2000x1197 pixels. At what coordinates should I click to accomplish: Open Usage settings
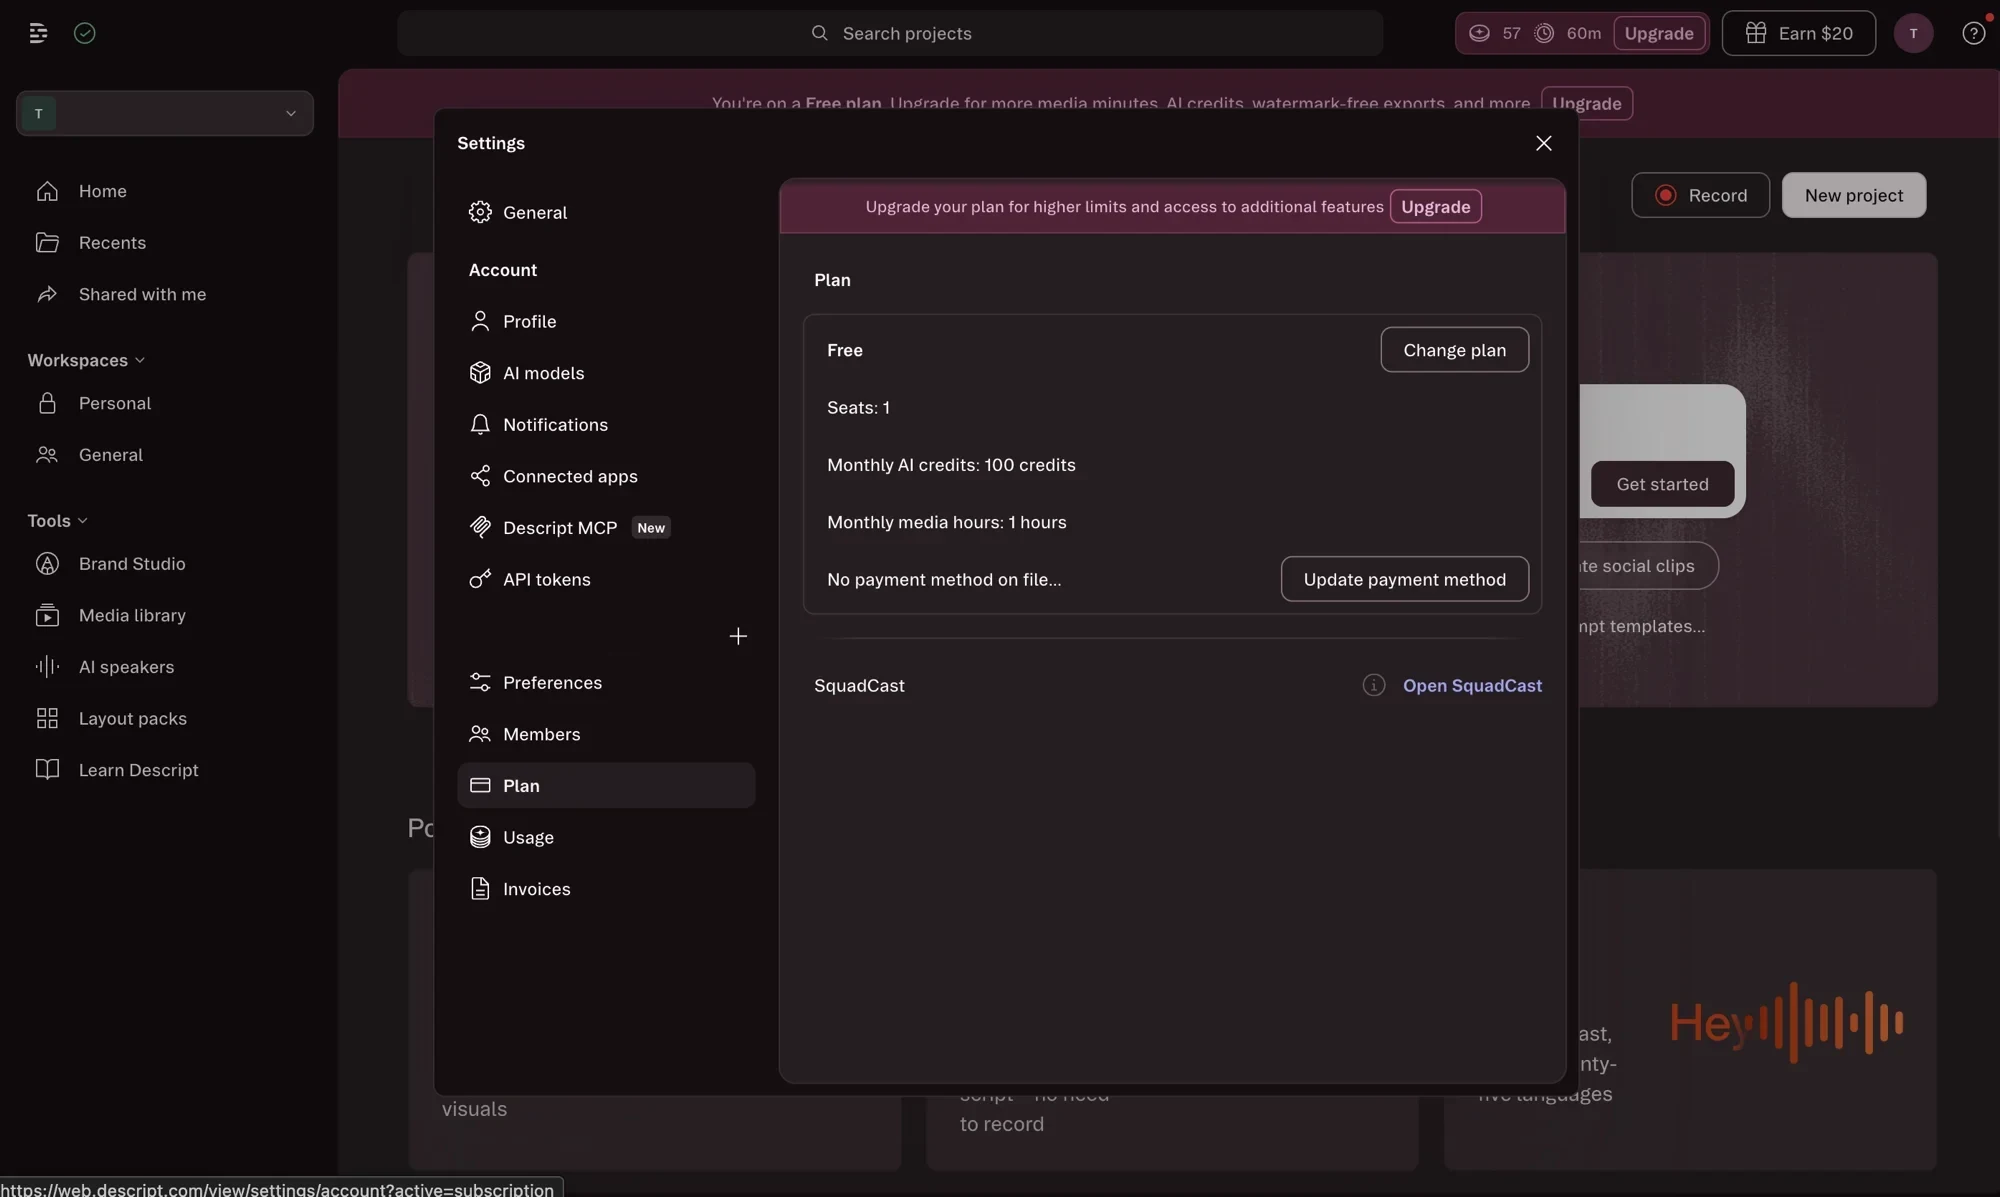606,837
